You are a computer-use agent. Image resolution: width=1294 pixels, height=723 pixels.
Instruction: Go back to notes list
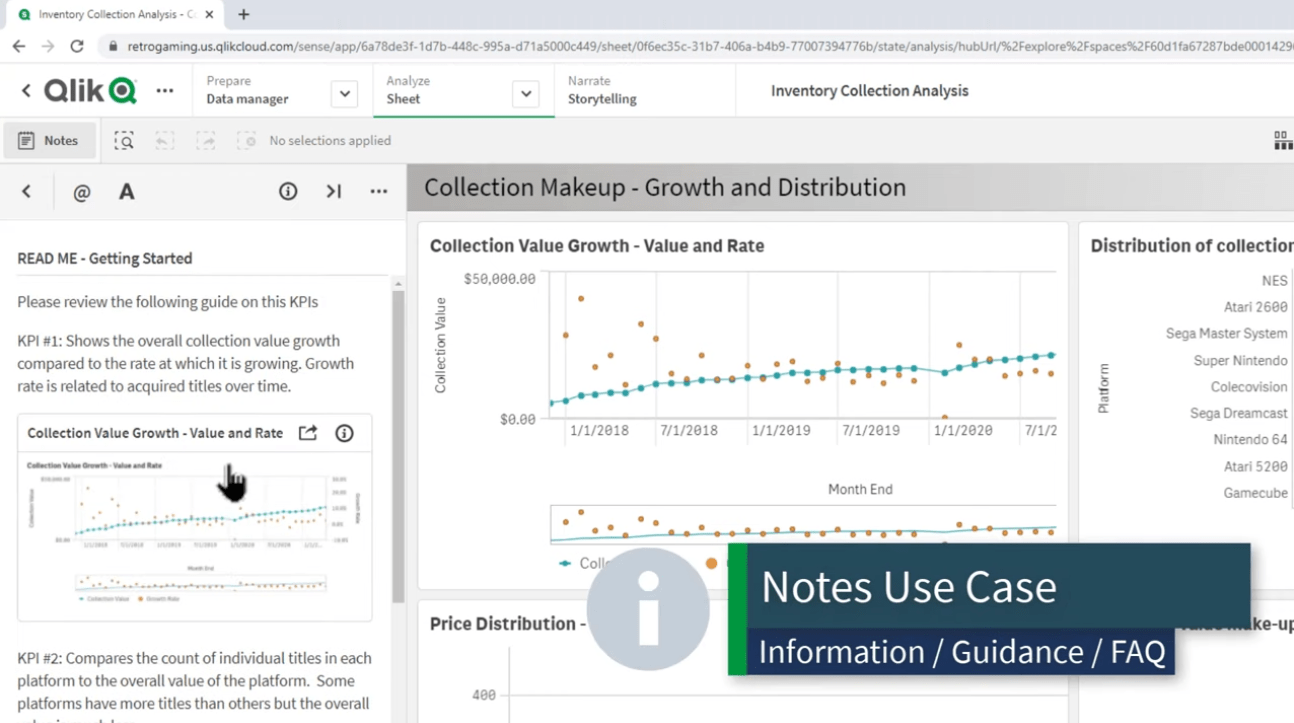click(27, 192)
